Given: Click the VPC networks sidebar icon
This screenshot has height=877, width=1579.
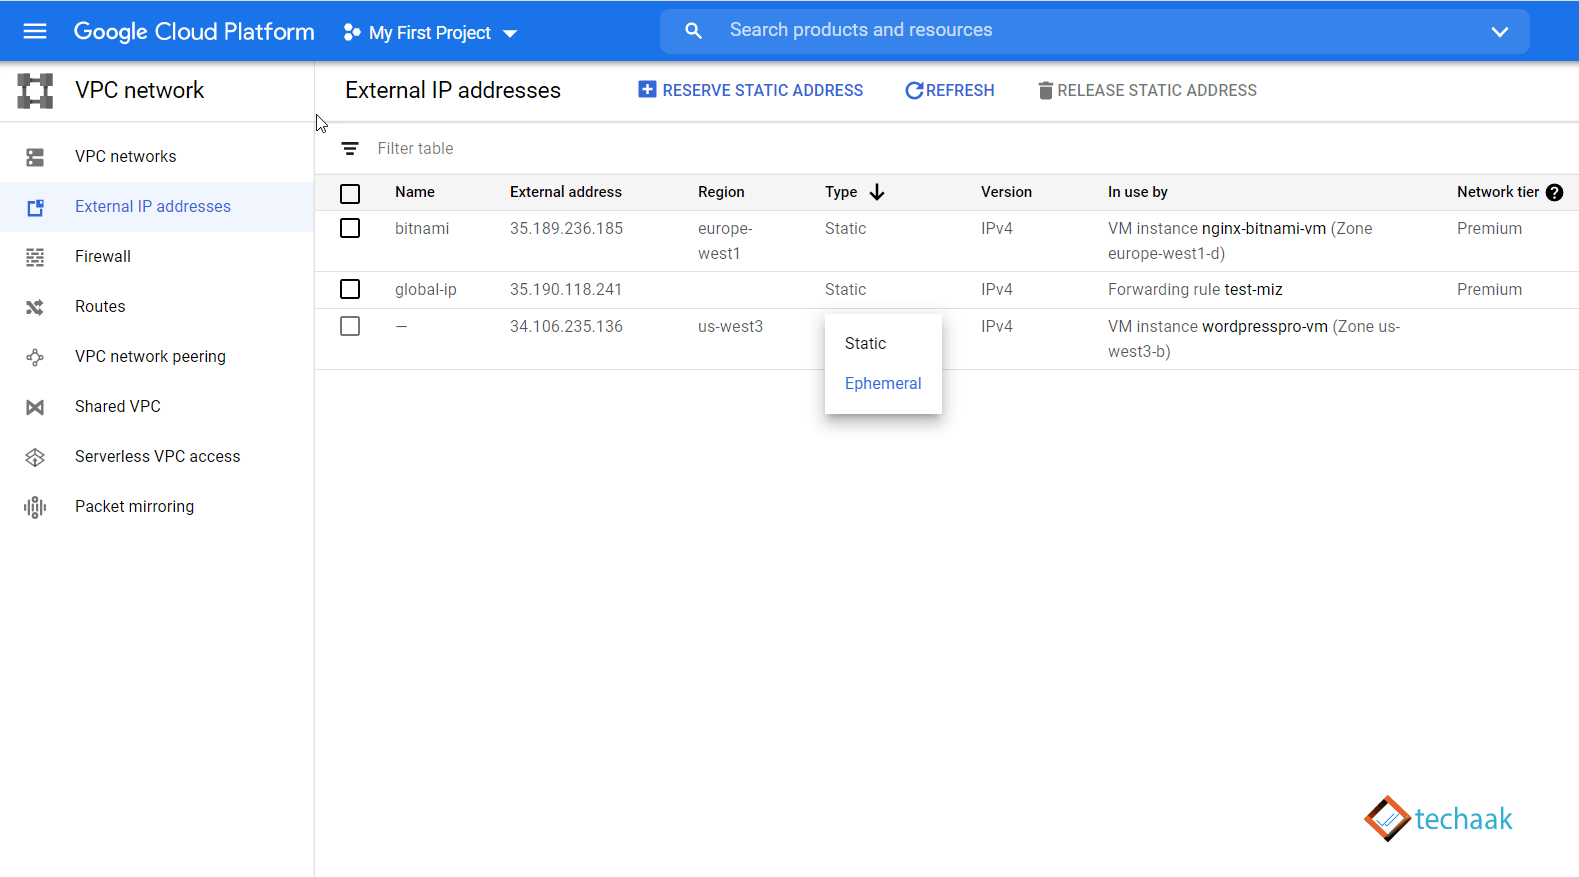Looking at the screenshot, I should click(35, 157).
